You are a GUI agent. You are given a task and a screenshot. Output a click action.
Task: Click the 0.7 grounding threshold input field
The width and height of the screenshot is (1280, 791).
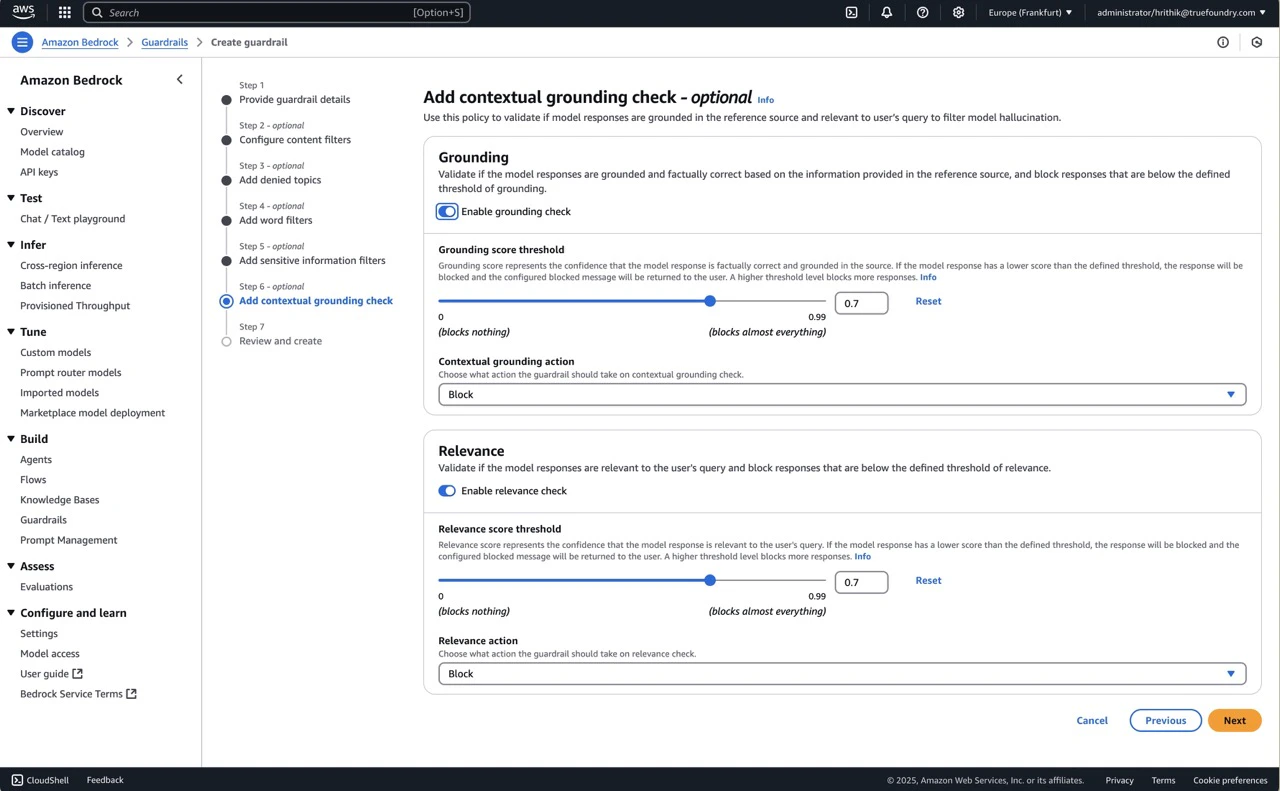click(x=861, y=302)
